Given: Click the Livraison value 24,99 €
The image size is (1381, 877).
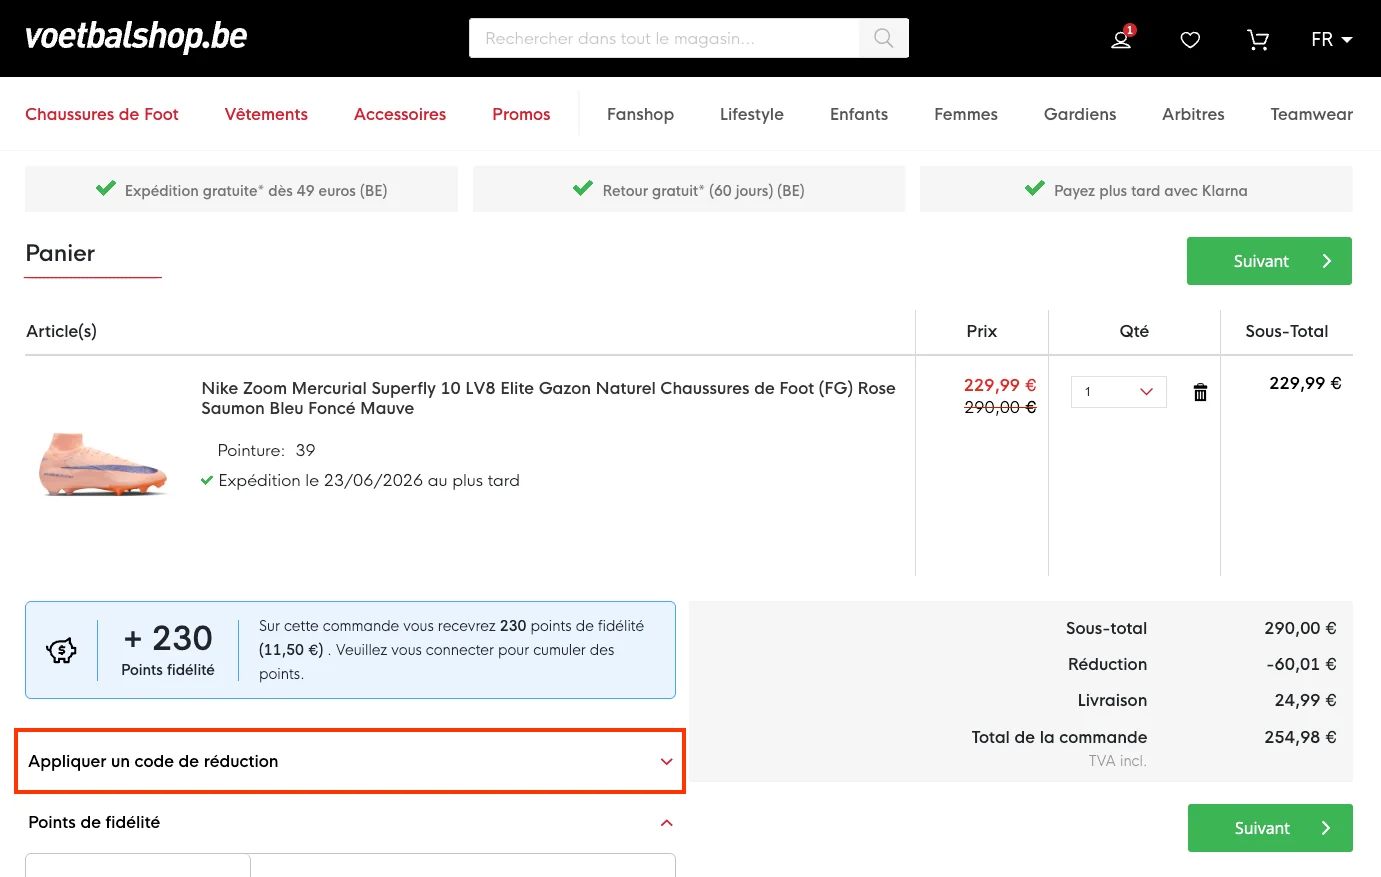Looking at the screenshot, I should pos(1305,700).
